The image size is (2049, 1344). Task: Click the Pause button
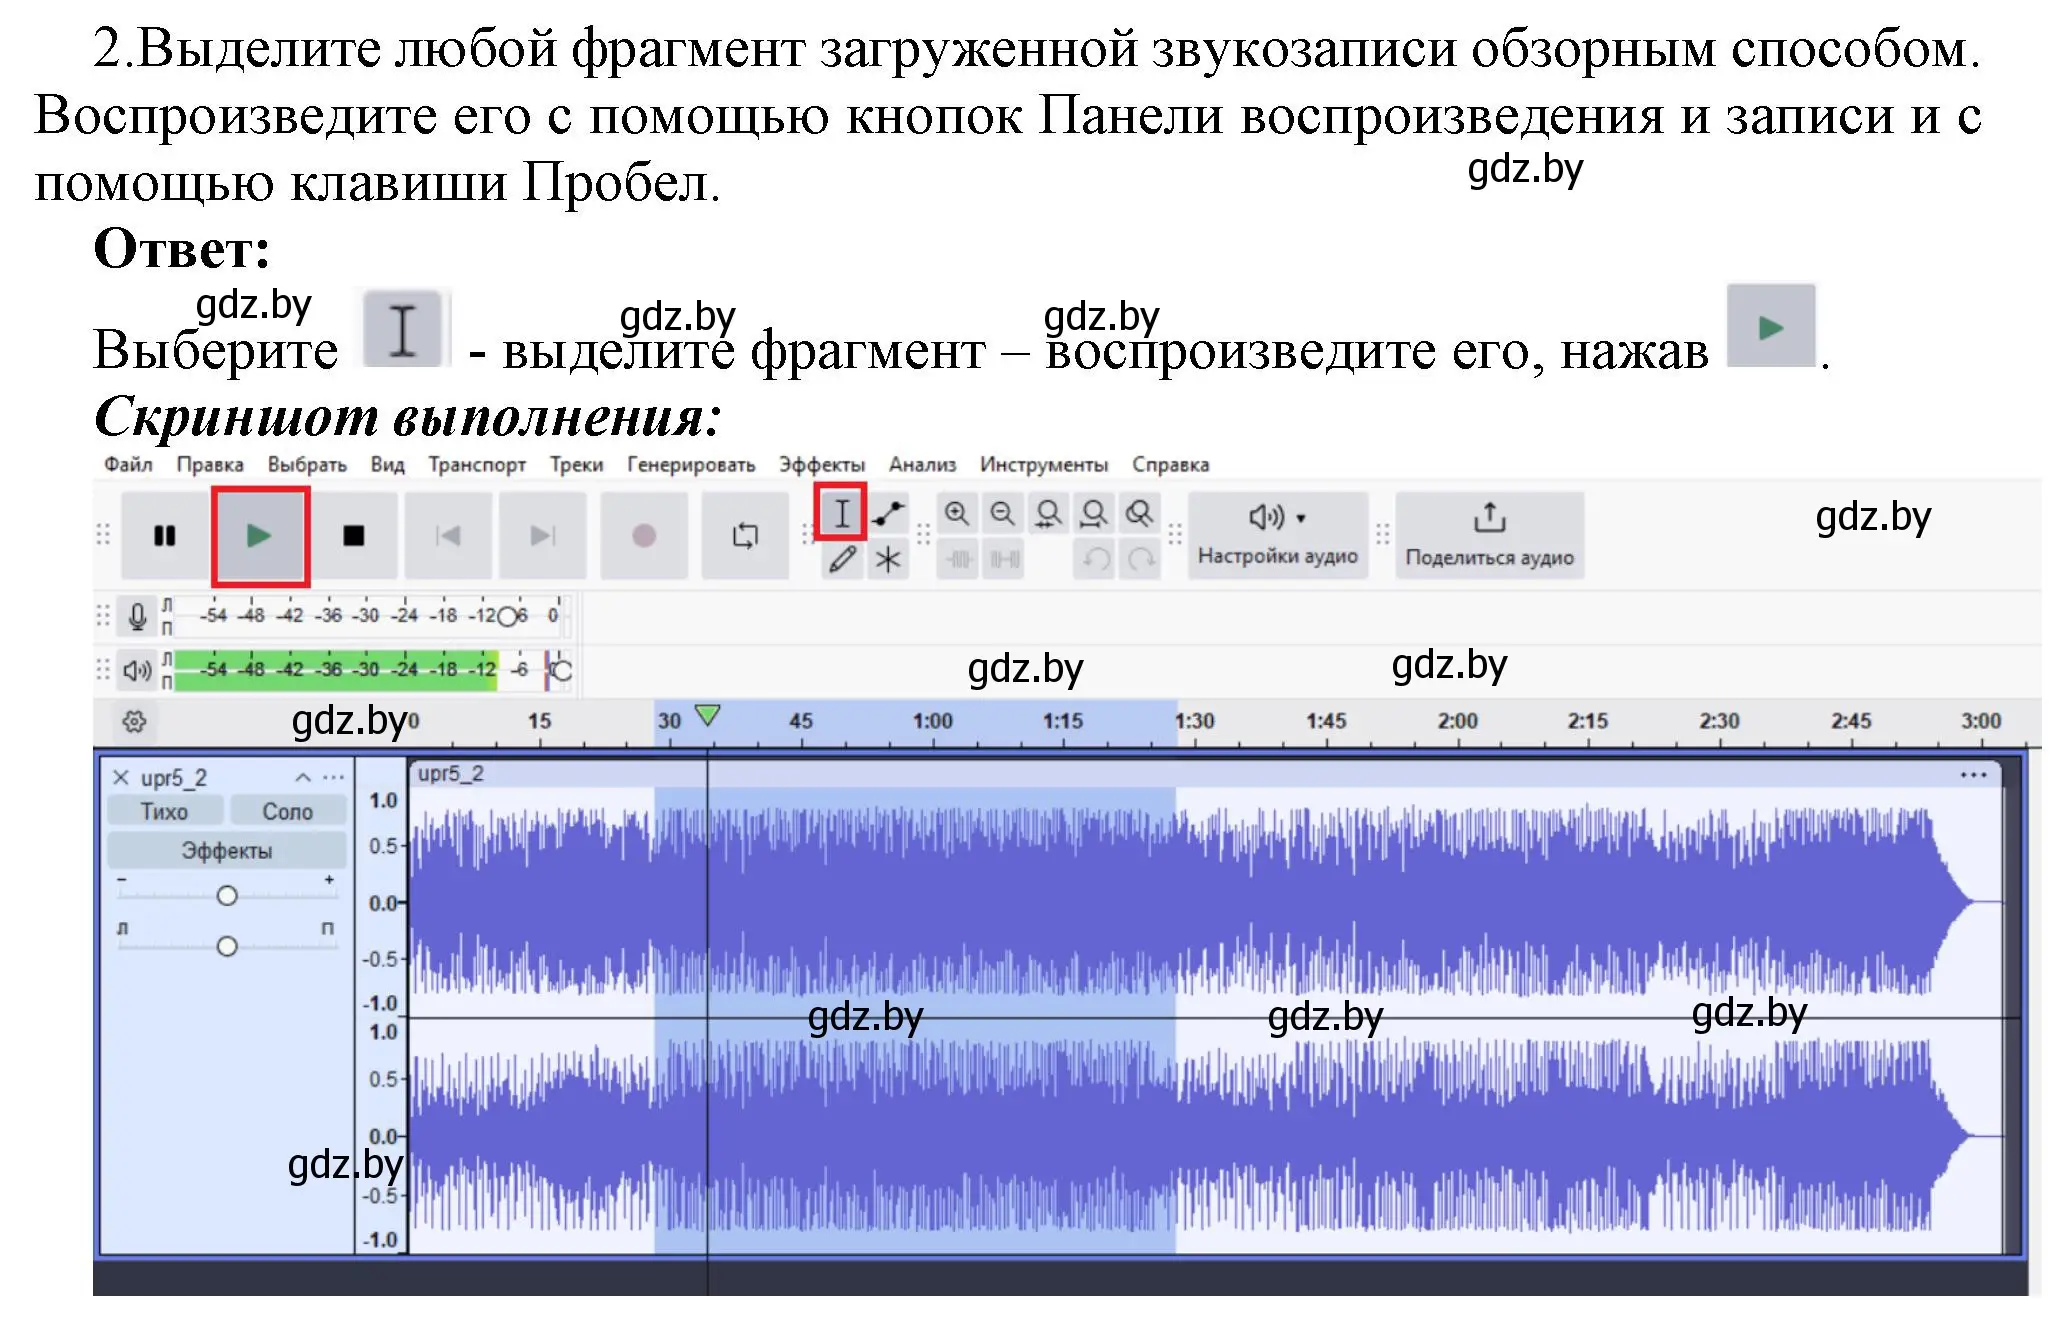pos(165,536)
